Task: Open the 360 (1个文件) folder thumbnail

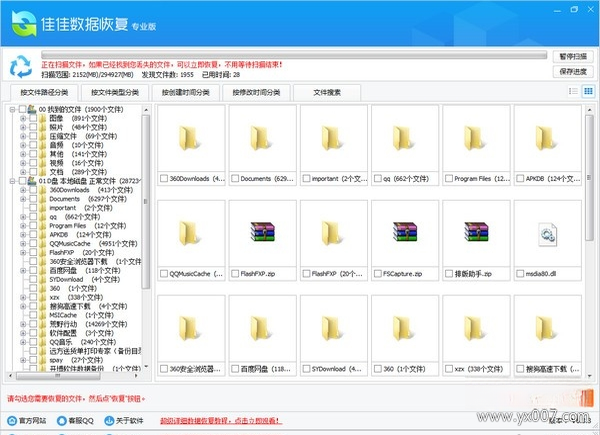Action: tap(404, 328)
